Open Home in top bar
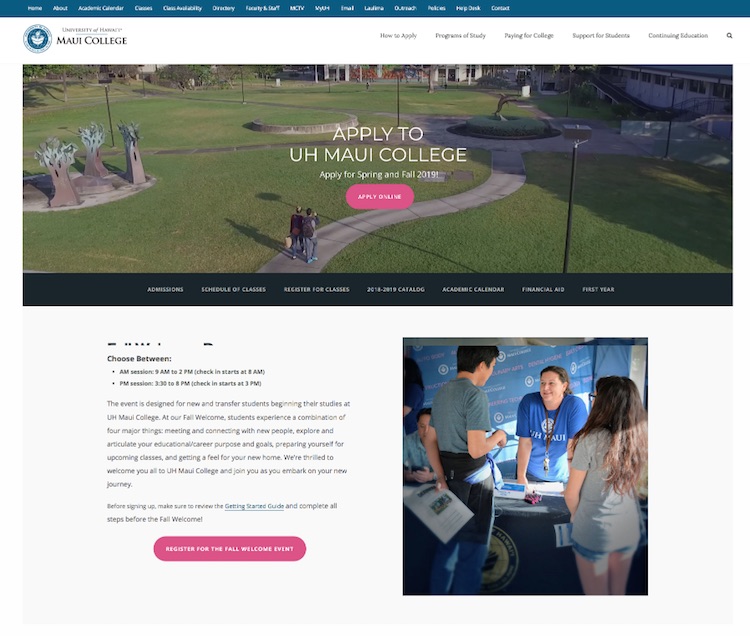 click(x=35, y=8)
